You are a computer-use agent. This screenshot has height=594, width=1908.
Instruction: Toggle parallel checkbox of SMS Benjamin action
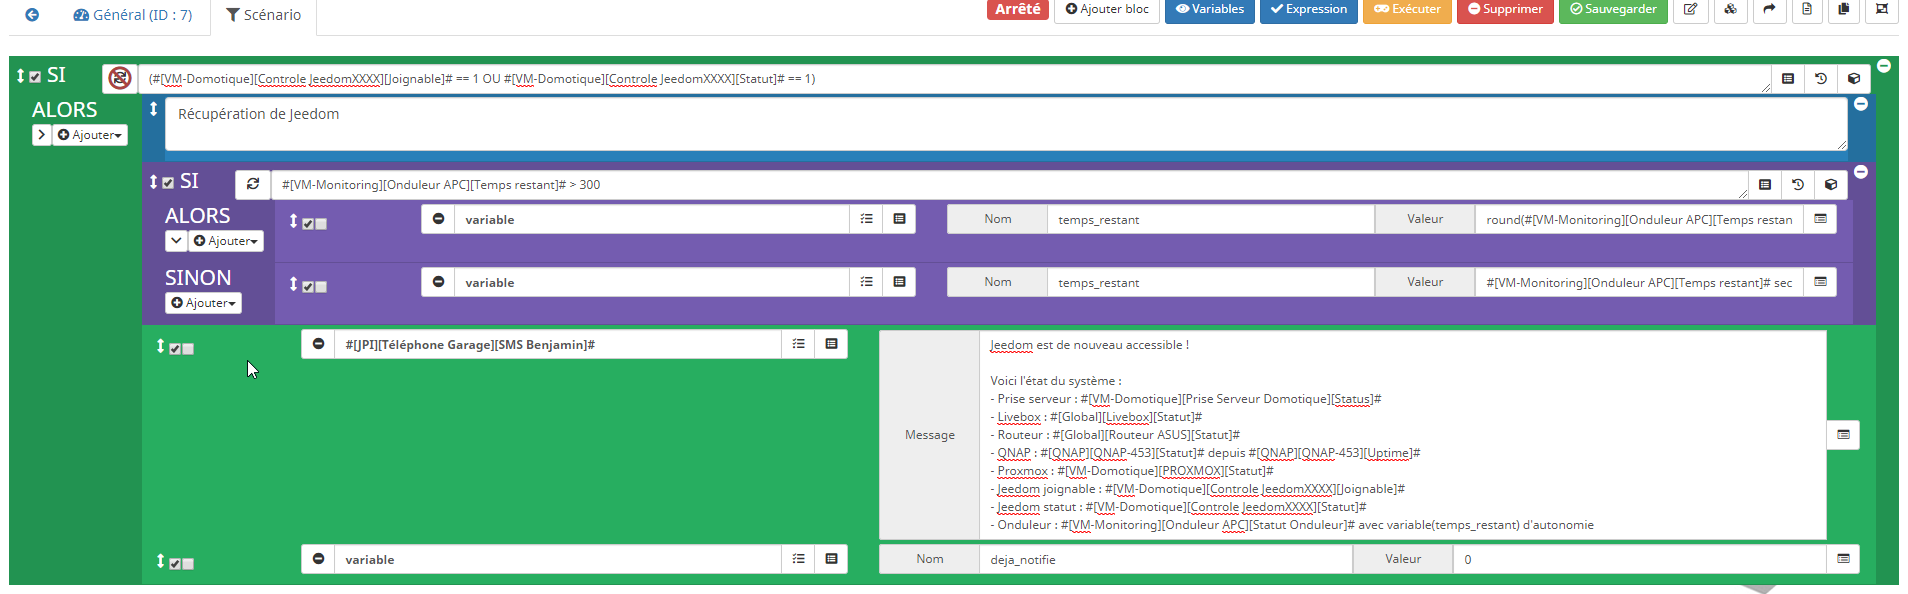tap(188, 349)
